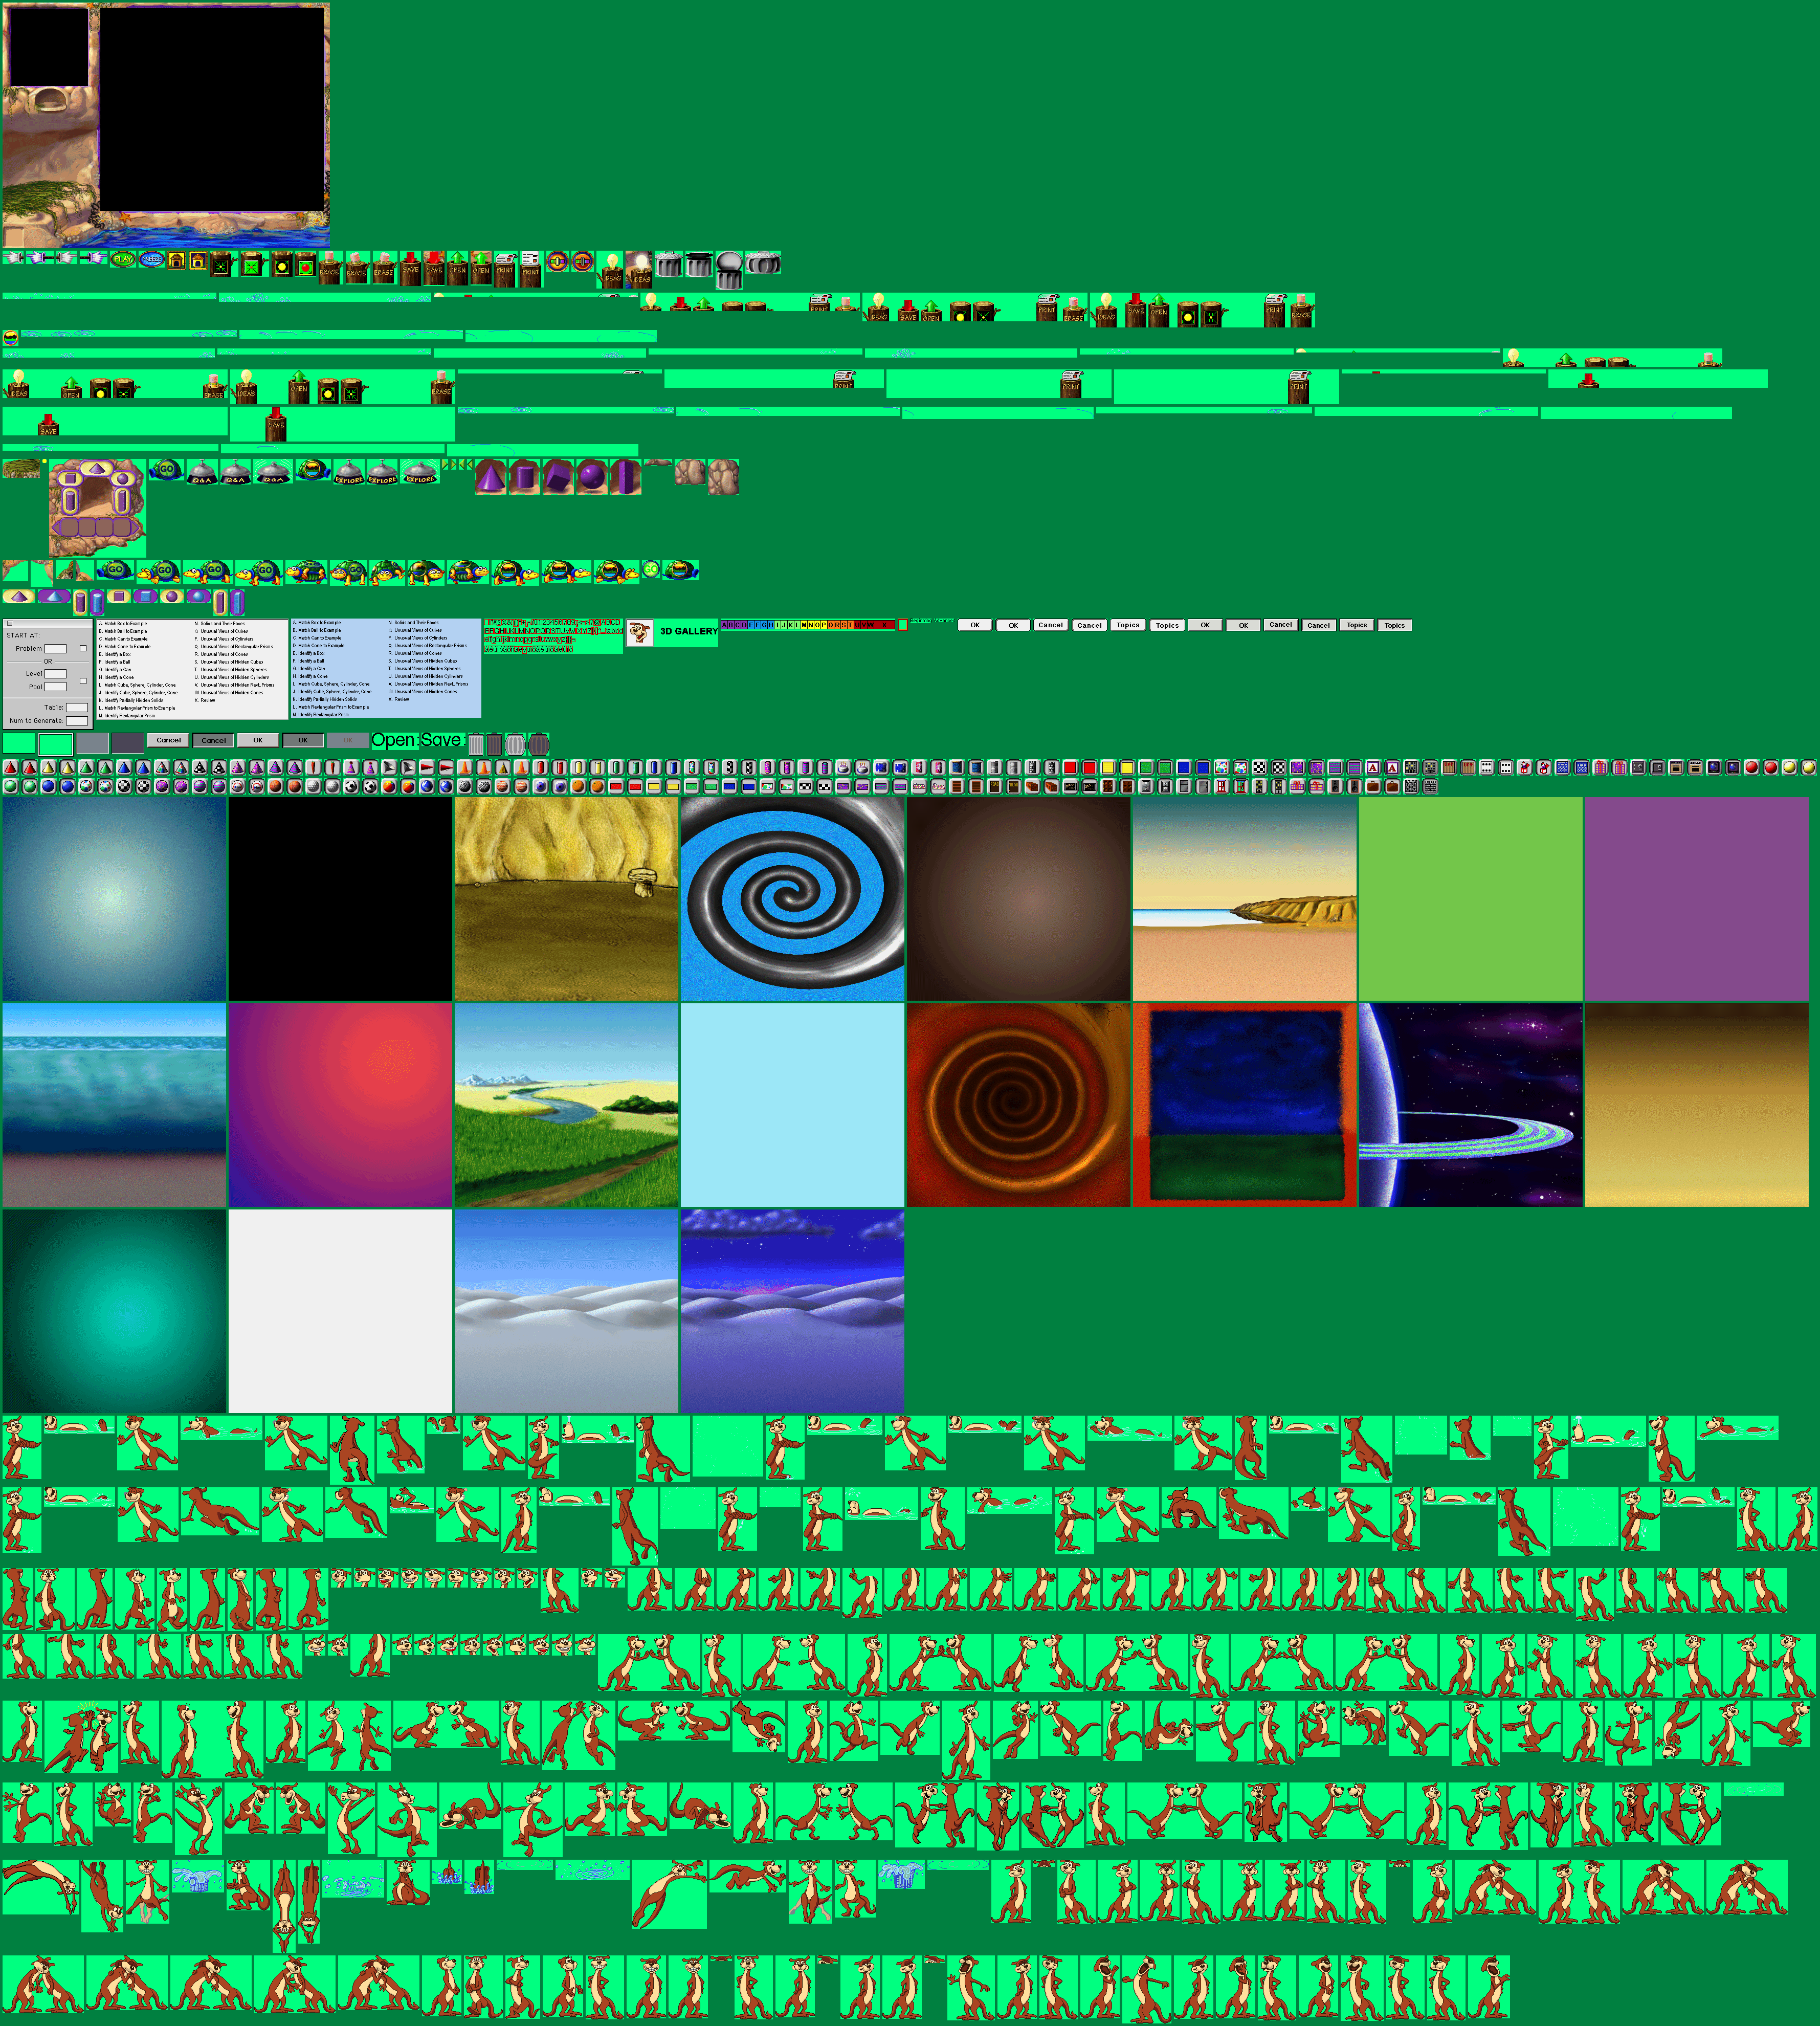Click the Problem input field
Image resolution: width=1820 pixels, height=2026 pixels.
pos(55,649)
